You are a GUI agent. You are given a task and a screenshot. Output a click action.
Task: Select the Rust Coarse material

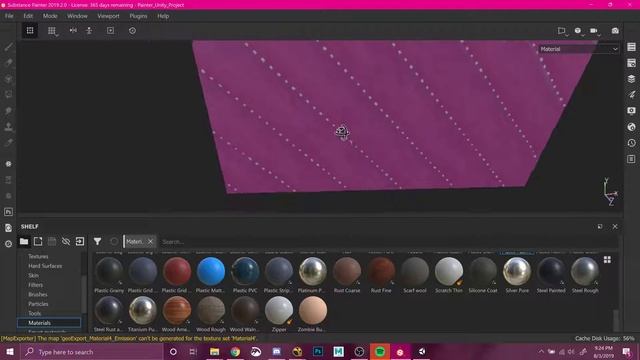click(x=347, y=275)
